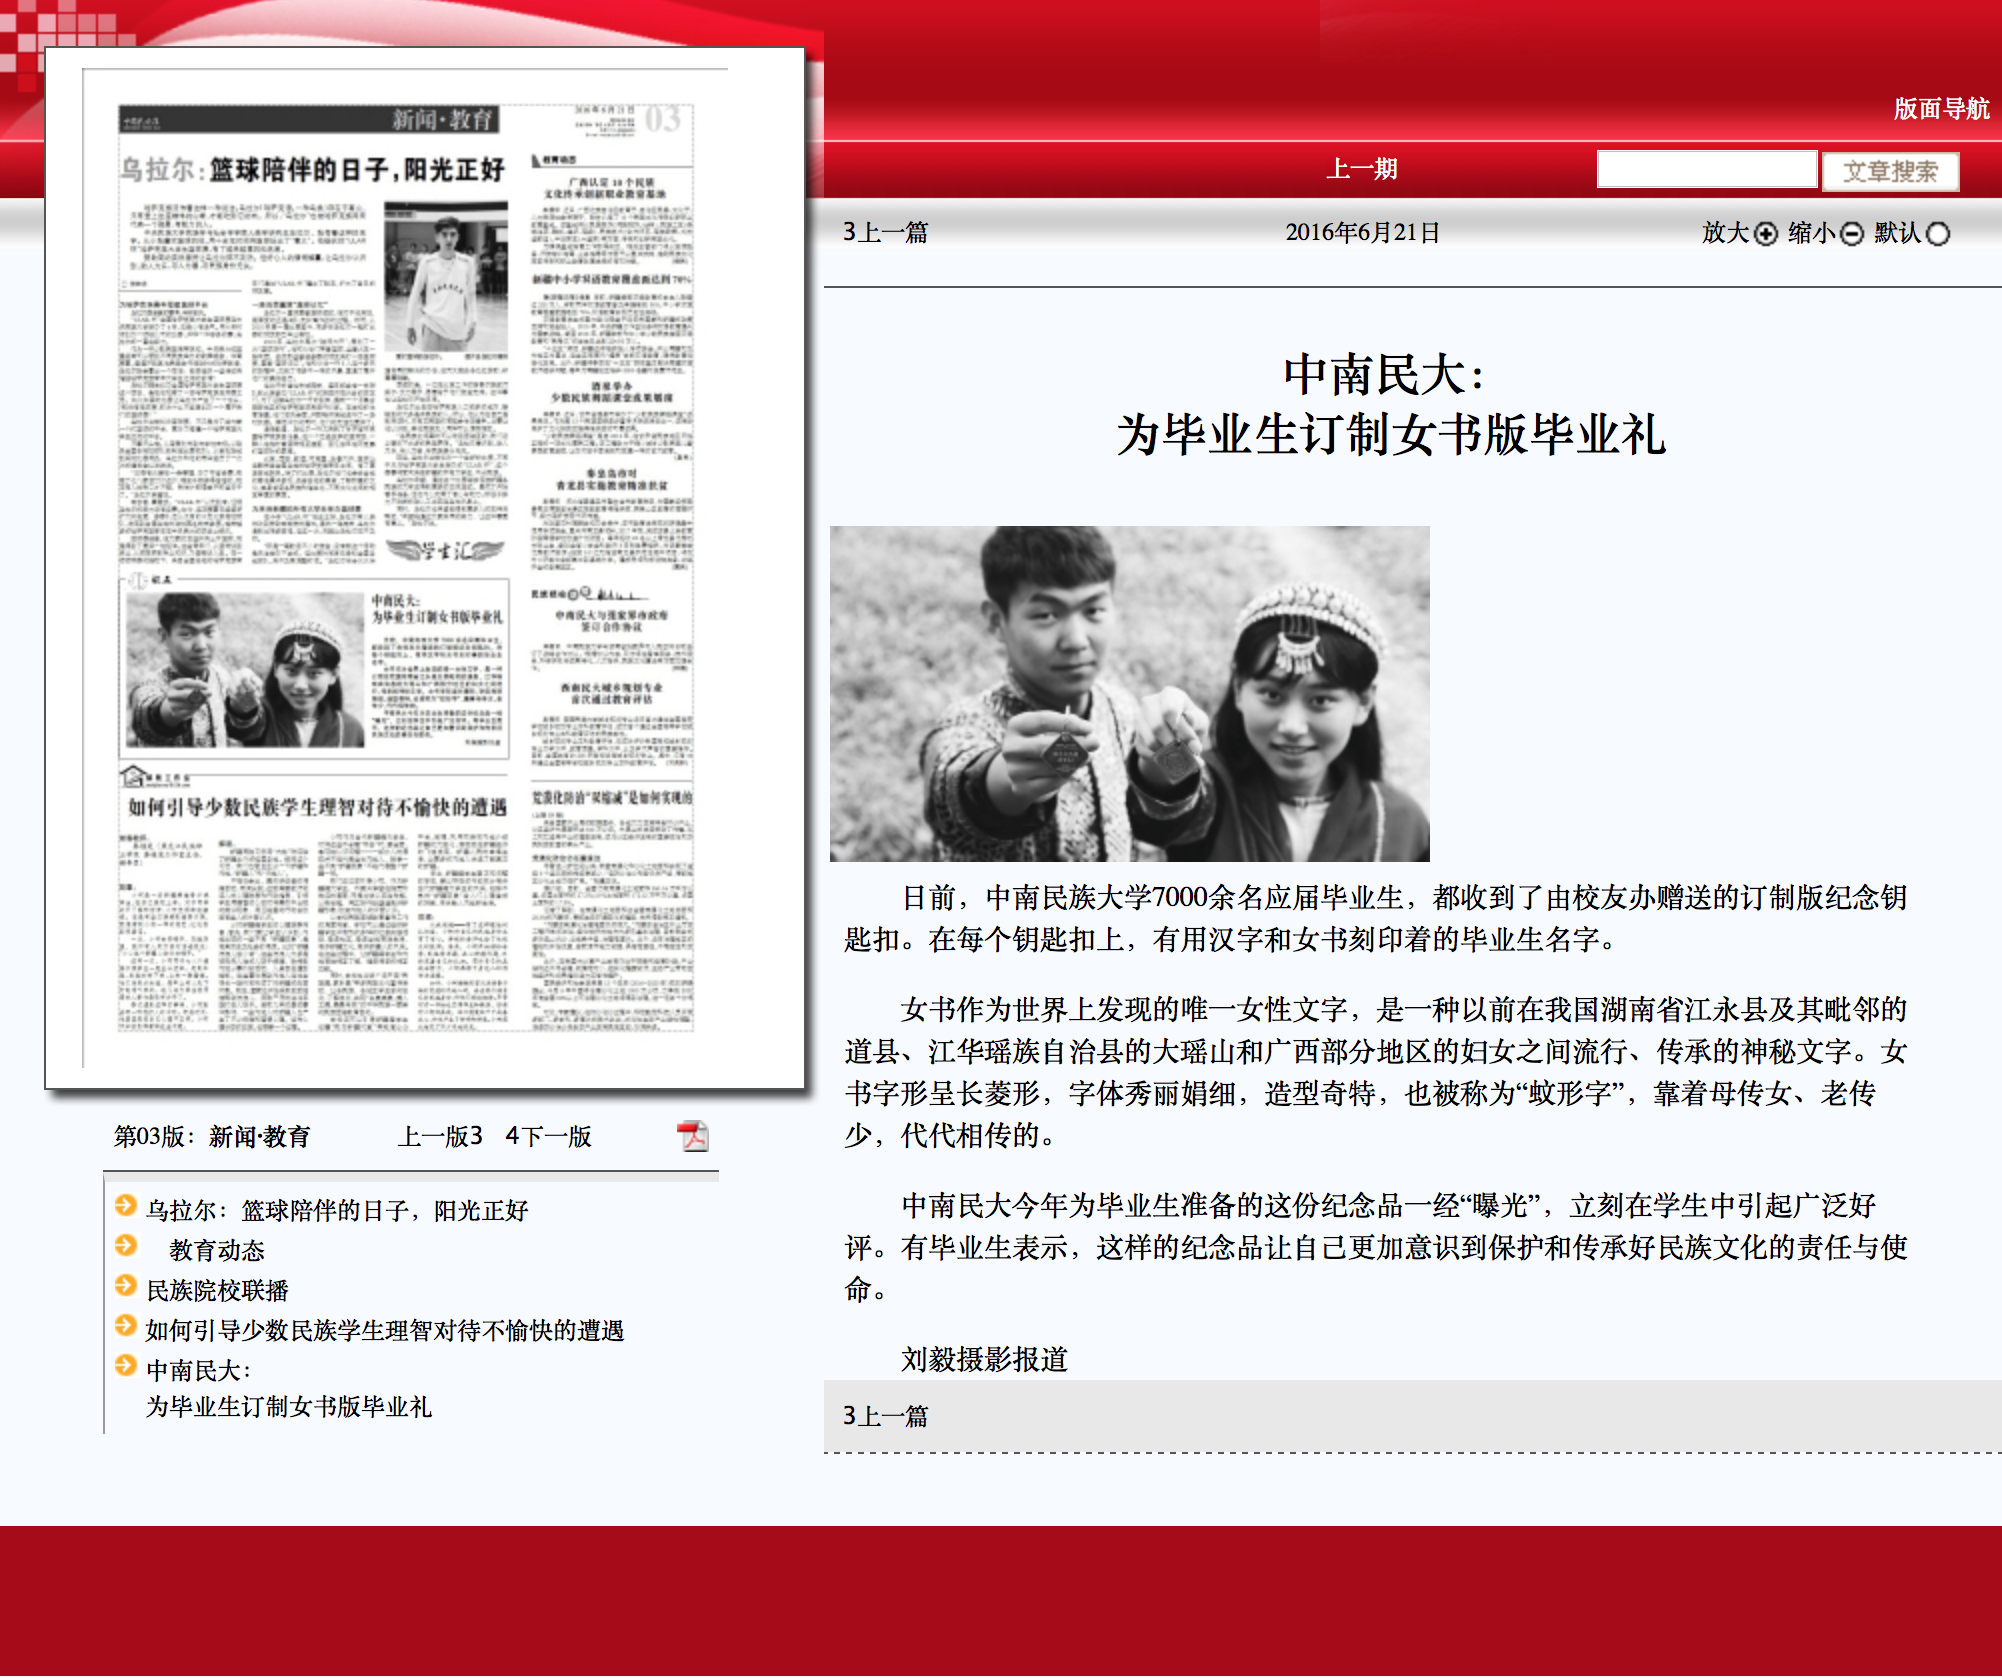Click the article search text field

(x=1706, y=169)
